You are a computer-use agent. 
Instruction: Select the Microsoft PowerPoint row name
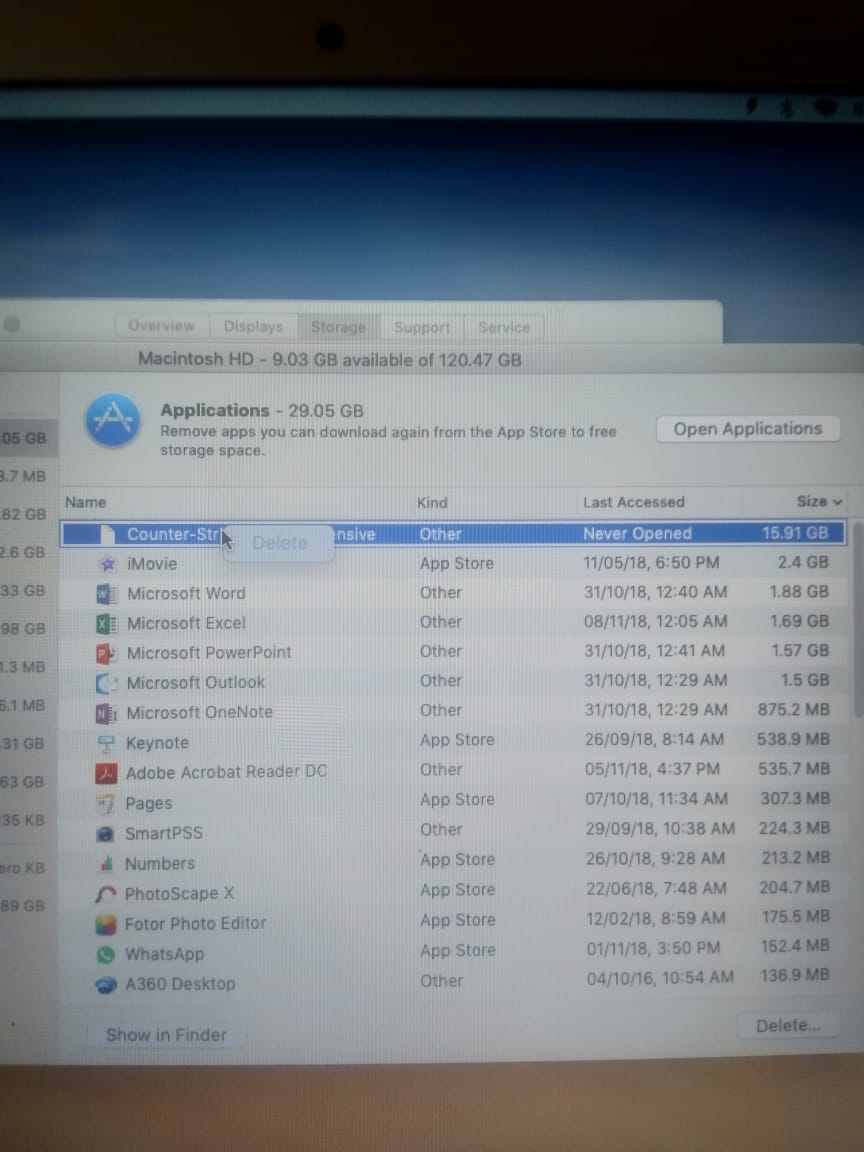pos(209,653)
